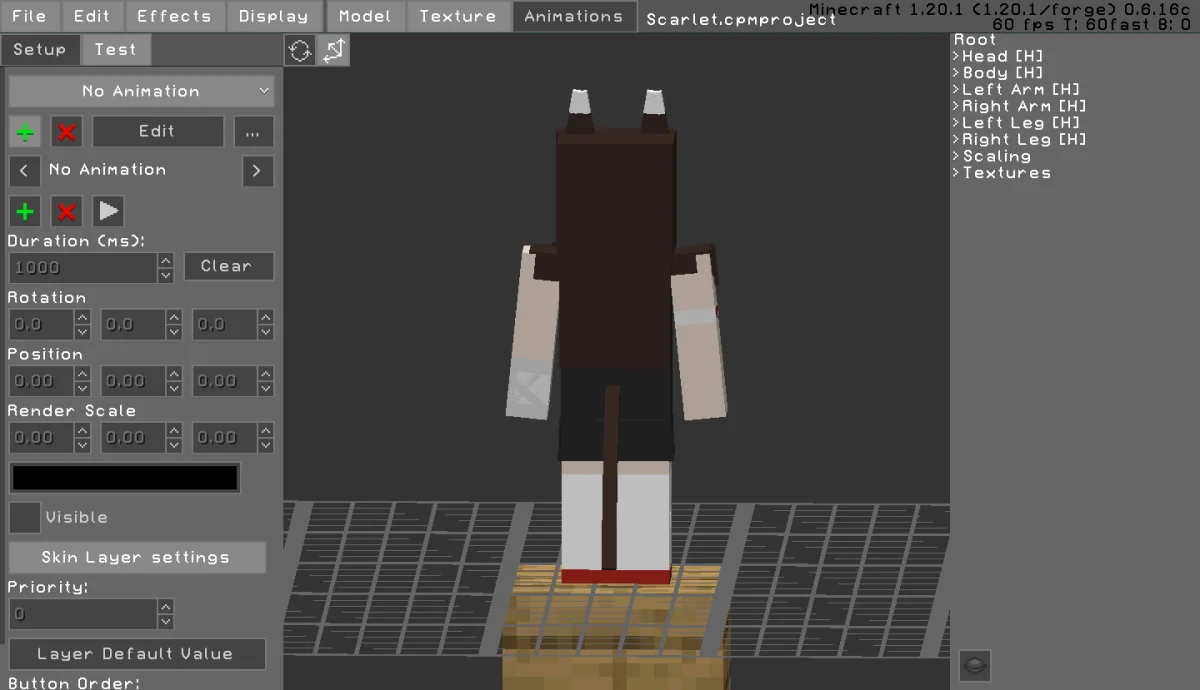Open the Edit menu
The height and width of the screenshot is (690, 1200).
92,16
